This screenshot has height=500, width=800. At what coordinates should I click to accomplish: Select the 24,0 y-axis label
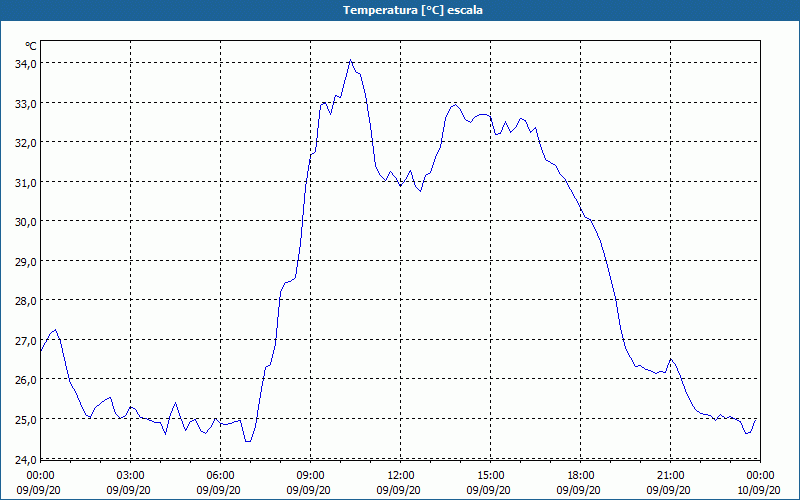pyautogui.click(x=26, y=460)
